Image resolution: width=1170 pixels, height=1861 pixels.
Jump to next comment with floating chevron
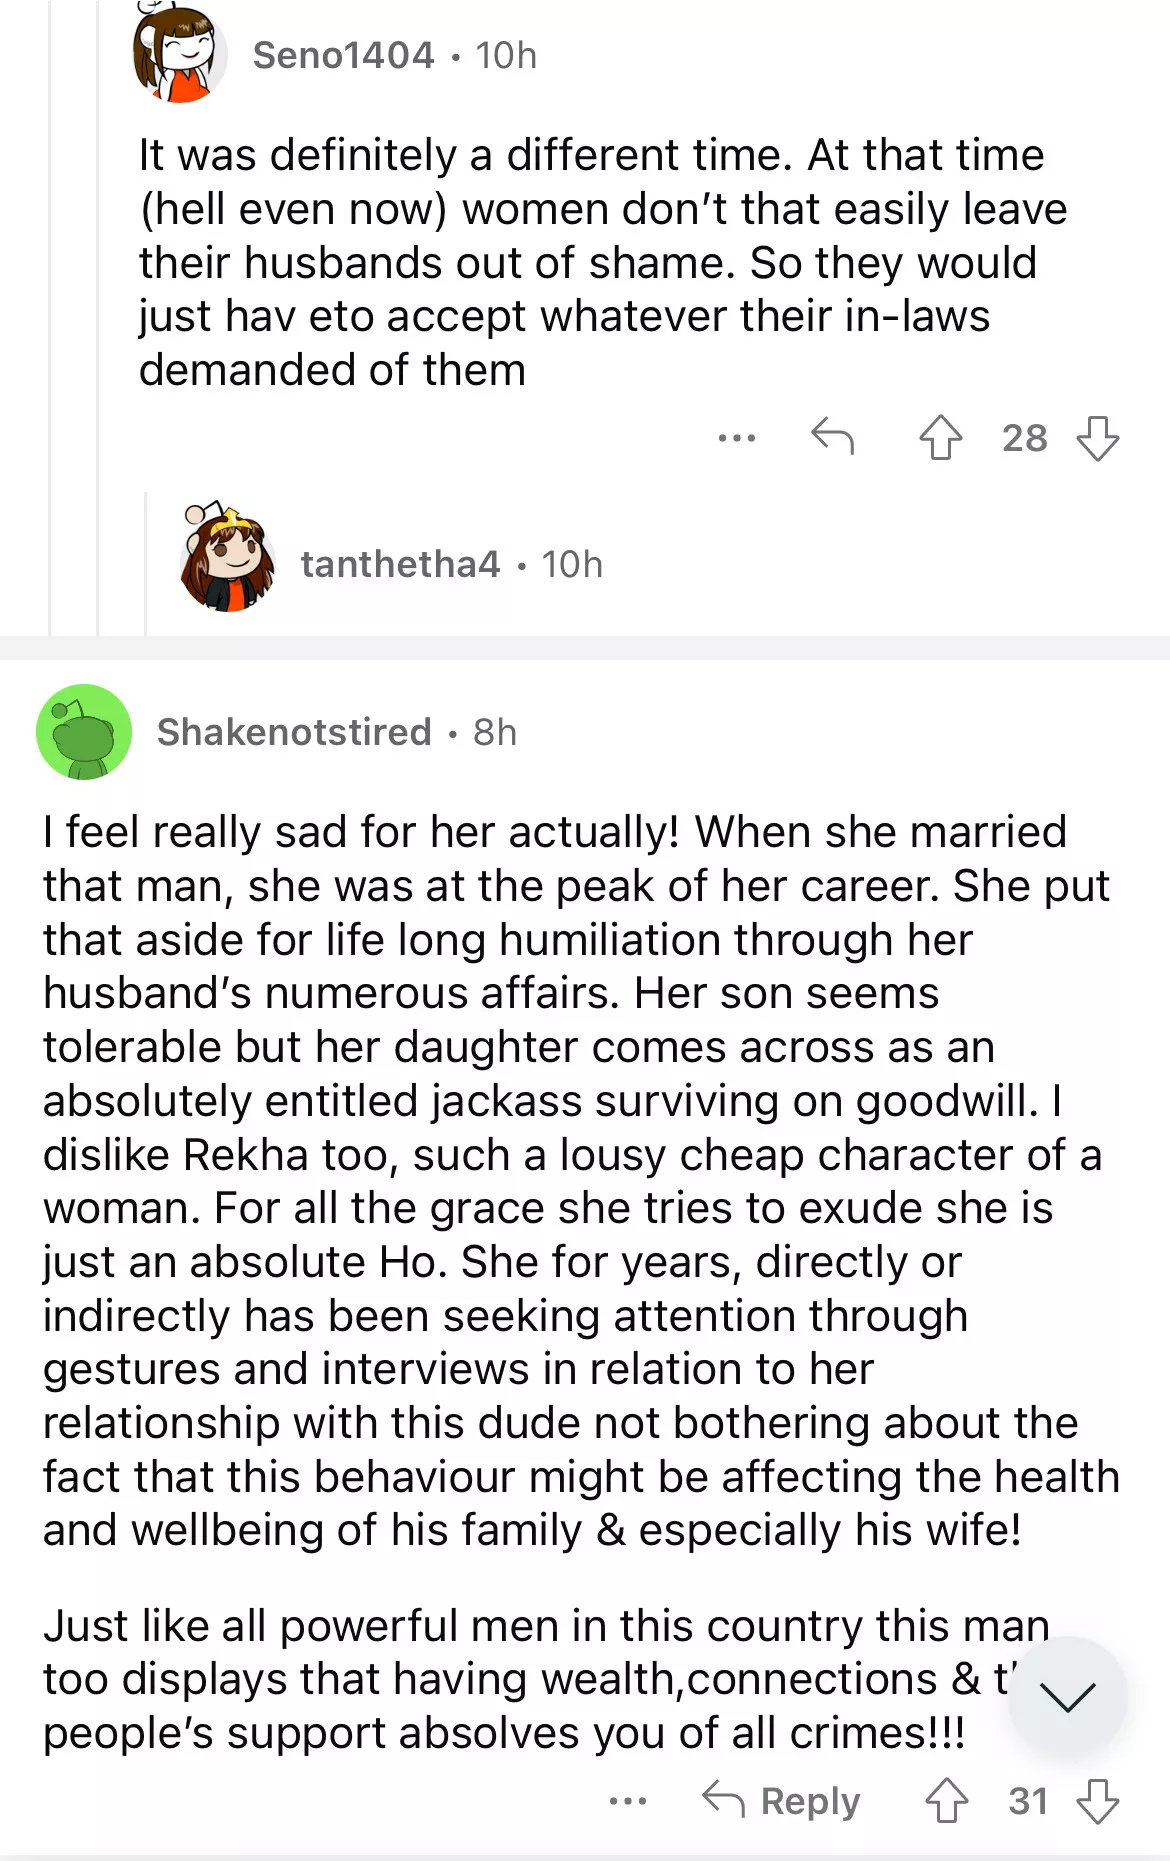pos(1067,1696)
